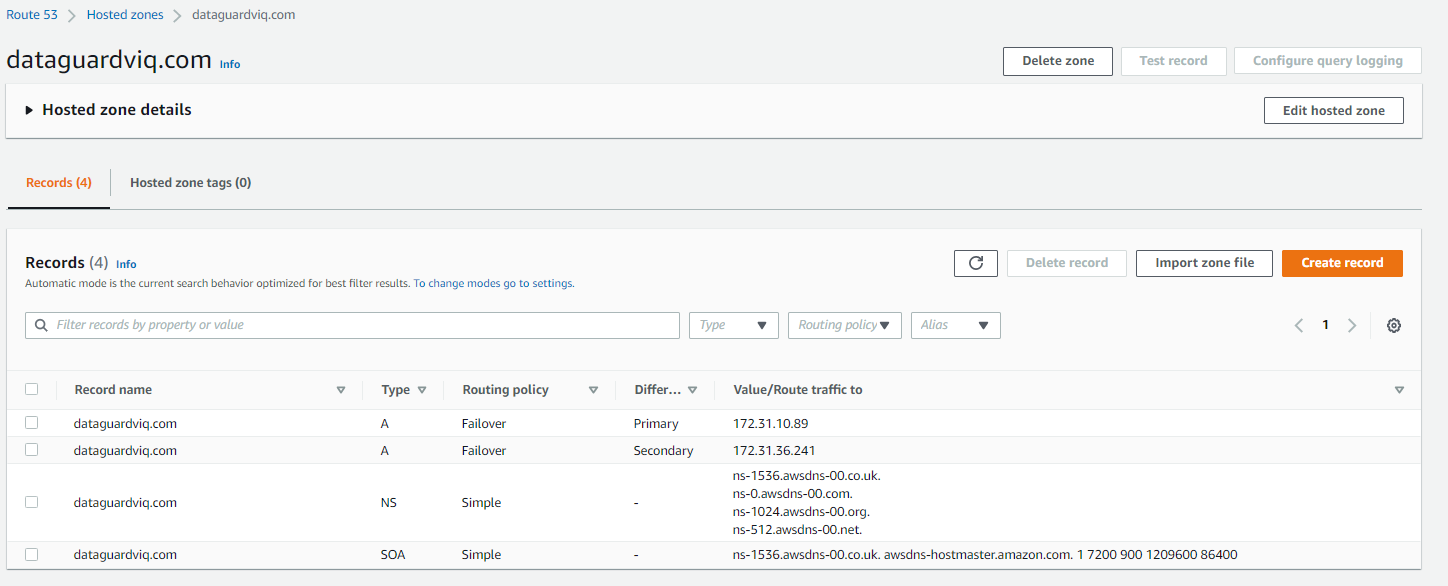Click the refresh records icon button
Screen dimensions: 1448x586
point(976,263)
